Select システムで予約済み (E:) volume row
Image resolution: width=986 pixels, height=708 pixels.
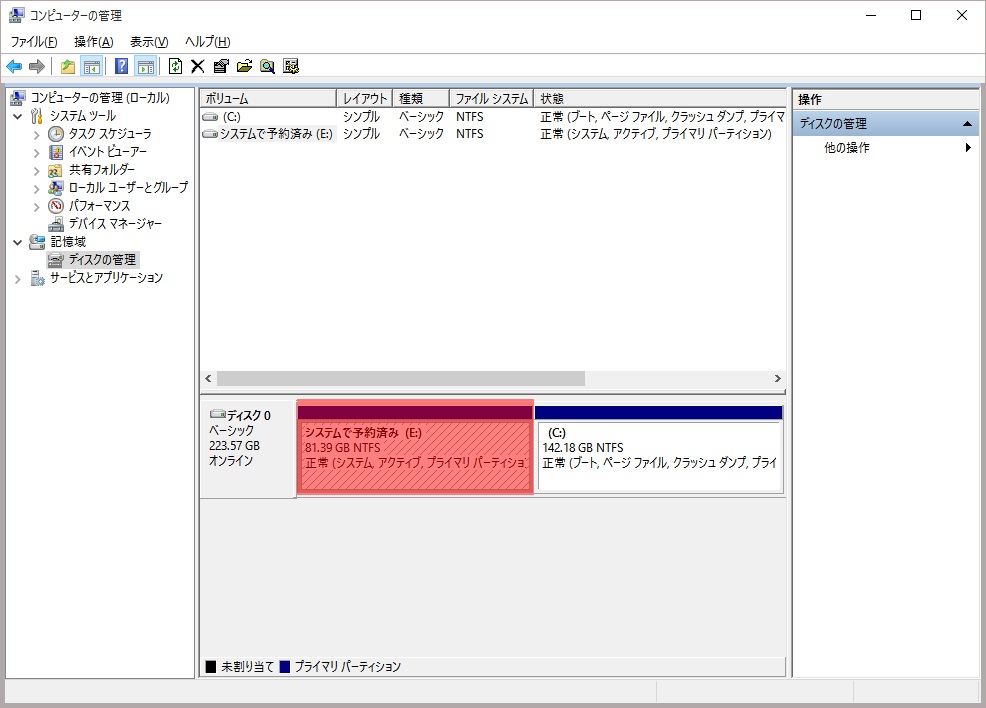[493, 134]
